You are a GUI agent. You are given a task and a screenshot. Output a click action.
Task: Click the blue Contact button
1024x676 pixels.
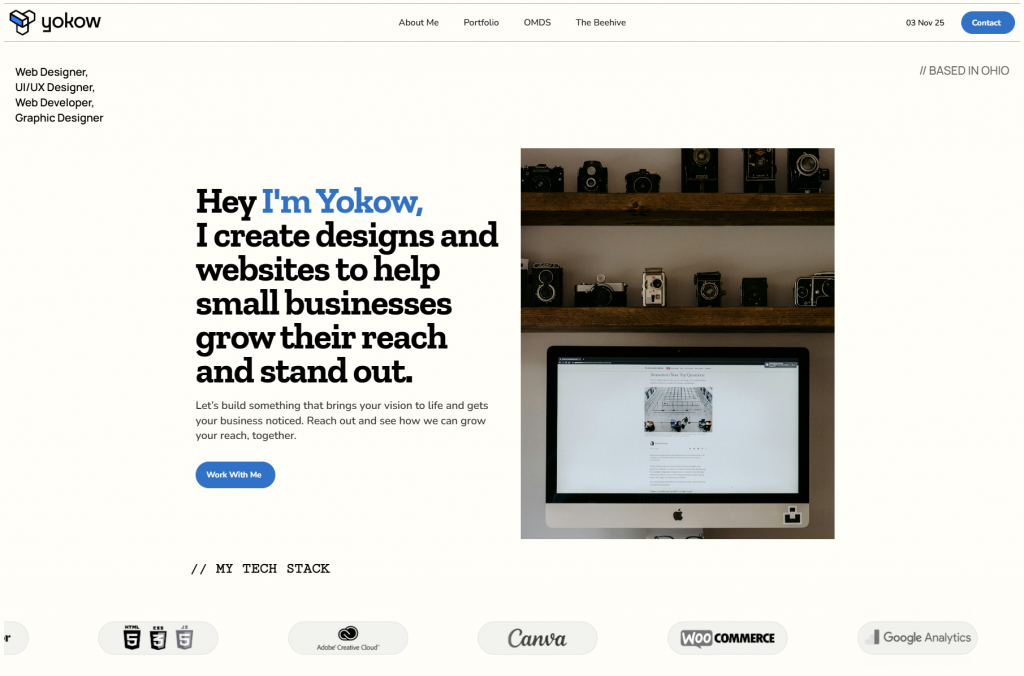pyautogui.click(x=987, y=23)
